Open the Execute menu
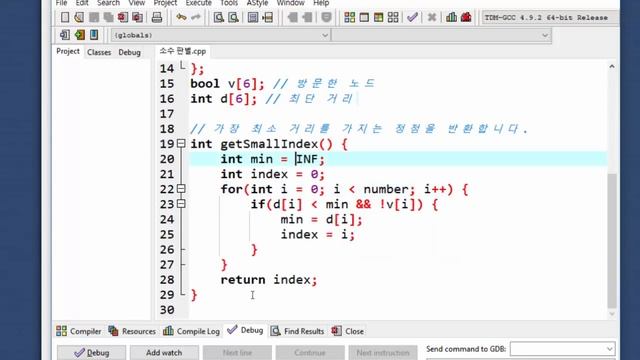This screenshot has width=640, height=360. [199, 3]
